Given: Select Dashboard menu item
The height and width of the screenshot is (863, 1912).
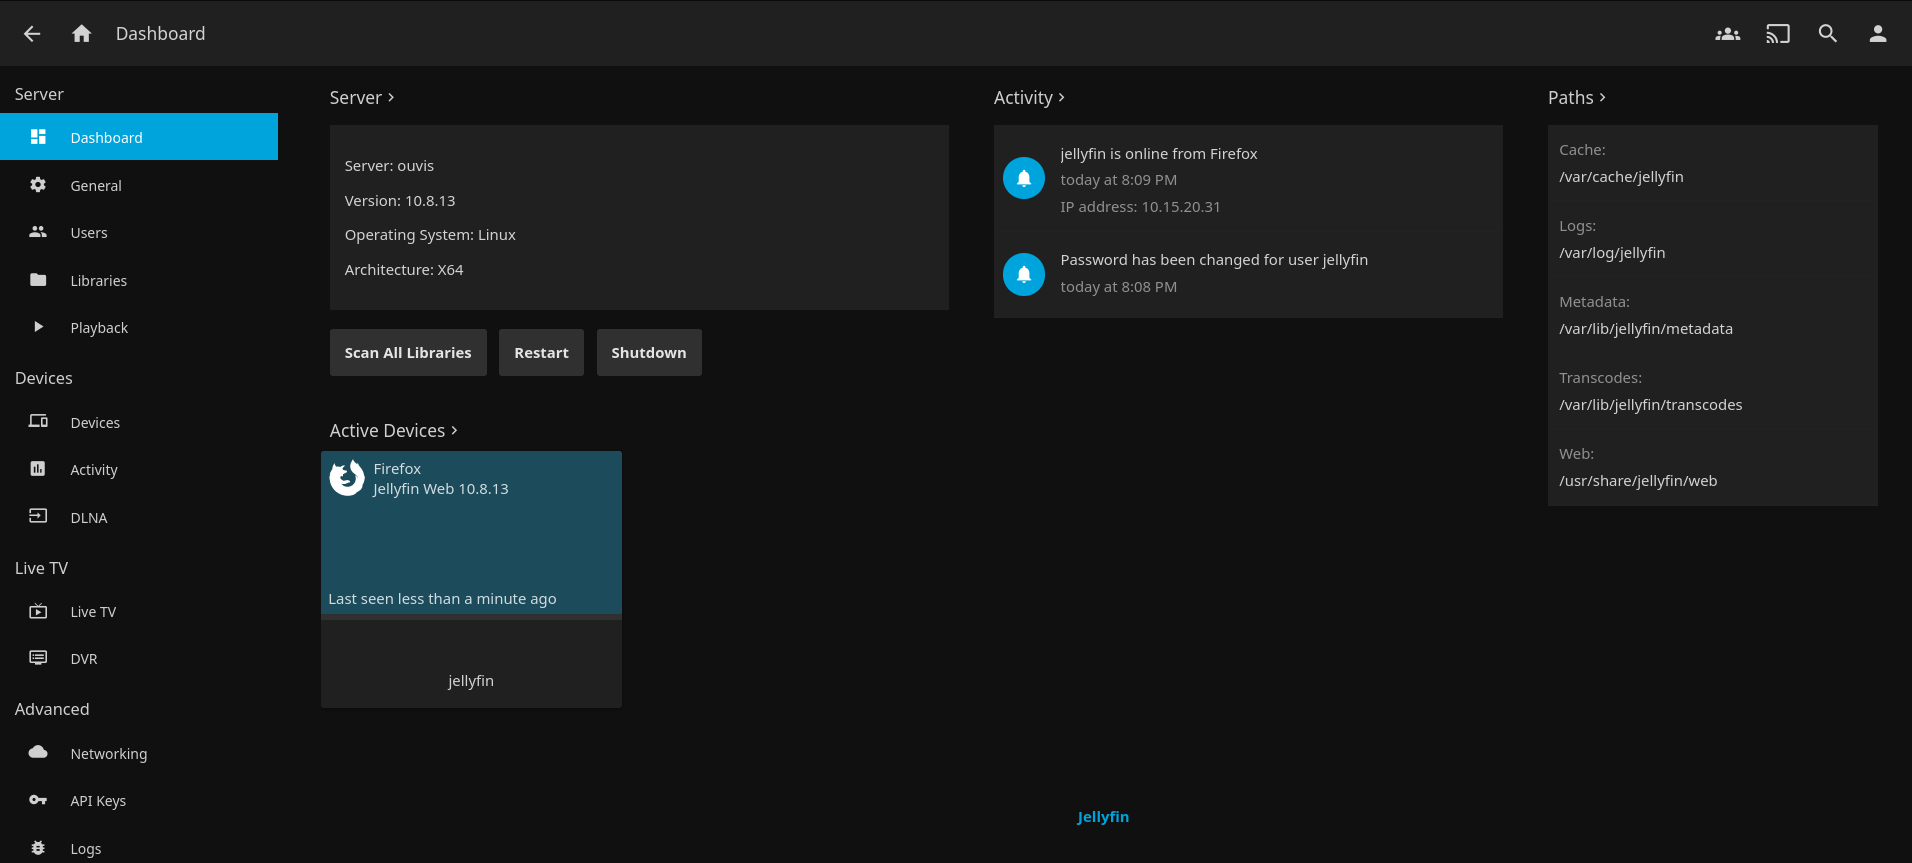Looking at the screenshot, I should pos(139,137).
